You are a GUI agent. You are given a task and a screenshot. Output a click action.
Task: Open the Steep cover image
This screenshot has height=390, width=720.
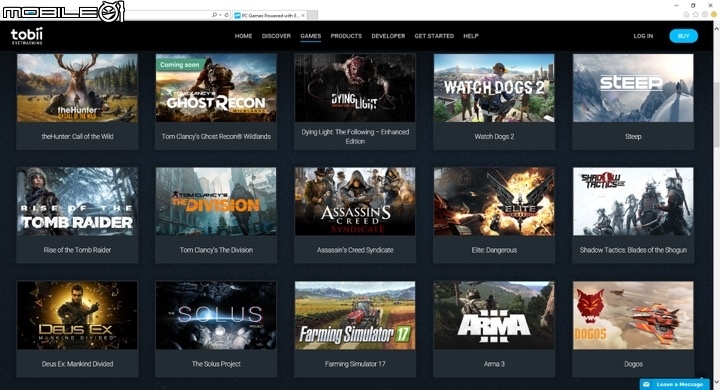point(633,88)
